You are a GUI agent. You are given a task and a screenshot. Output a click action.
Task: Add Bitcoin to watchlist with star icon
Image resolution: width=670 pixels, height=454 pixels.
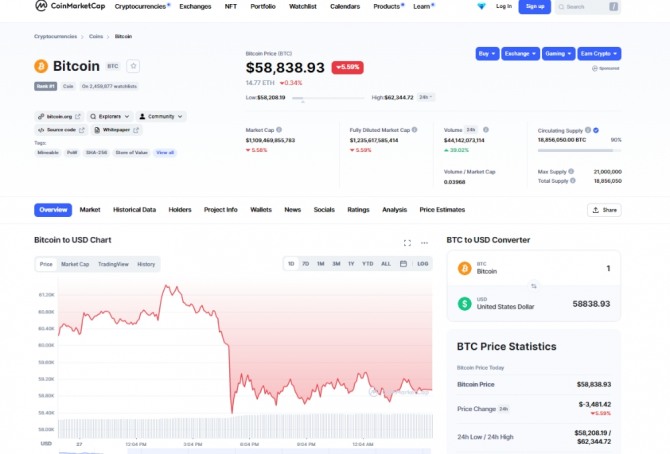click(133, 66)
